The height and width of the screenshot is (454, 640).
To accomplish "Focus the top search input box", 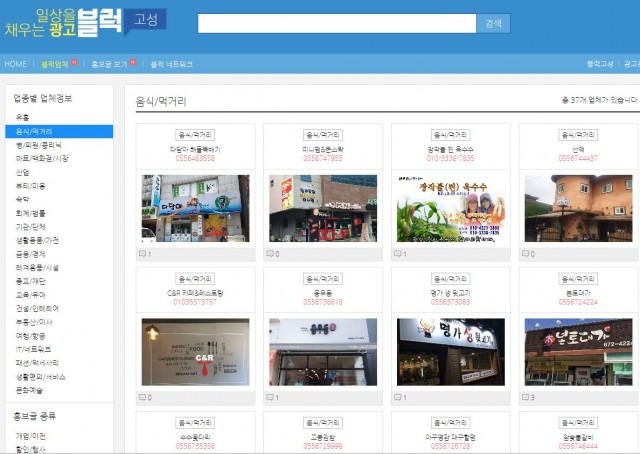I will click(x=337, y=23).
